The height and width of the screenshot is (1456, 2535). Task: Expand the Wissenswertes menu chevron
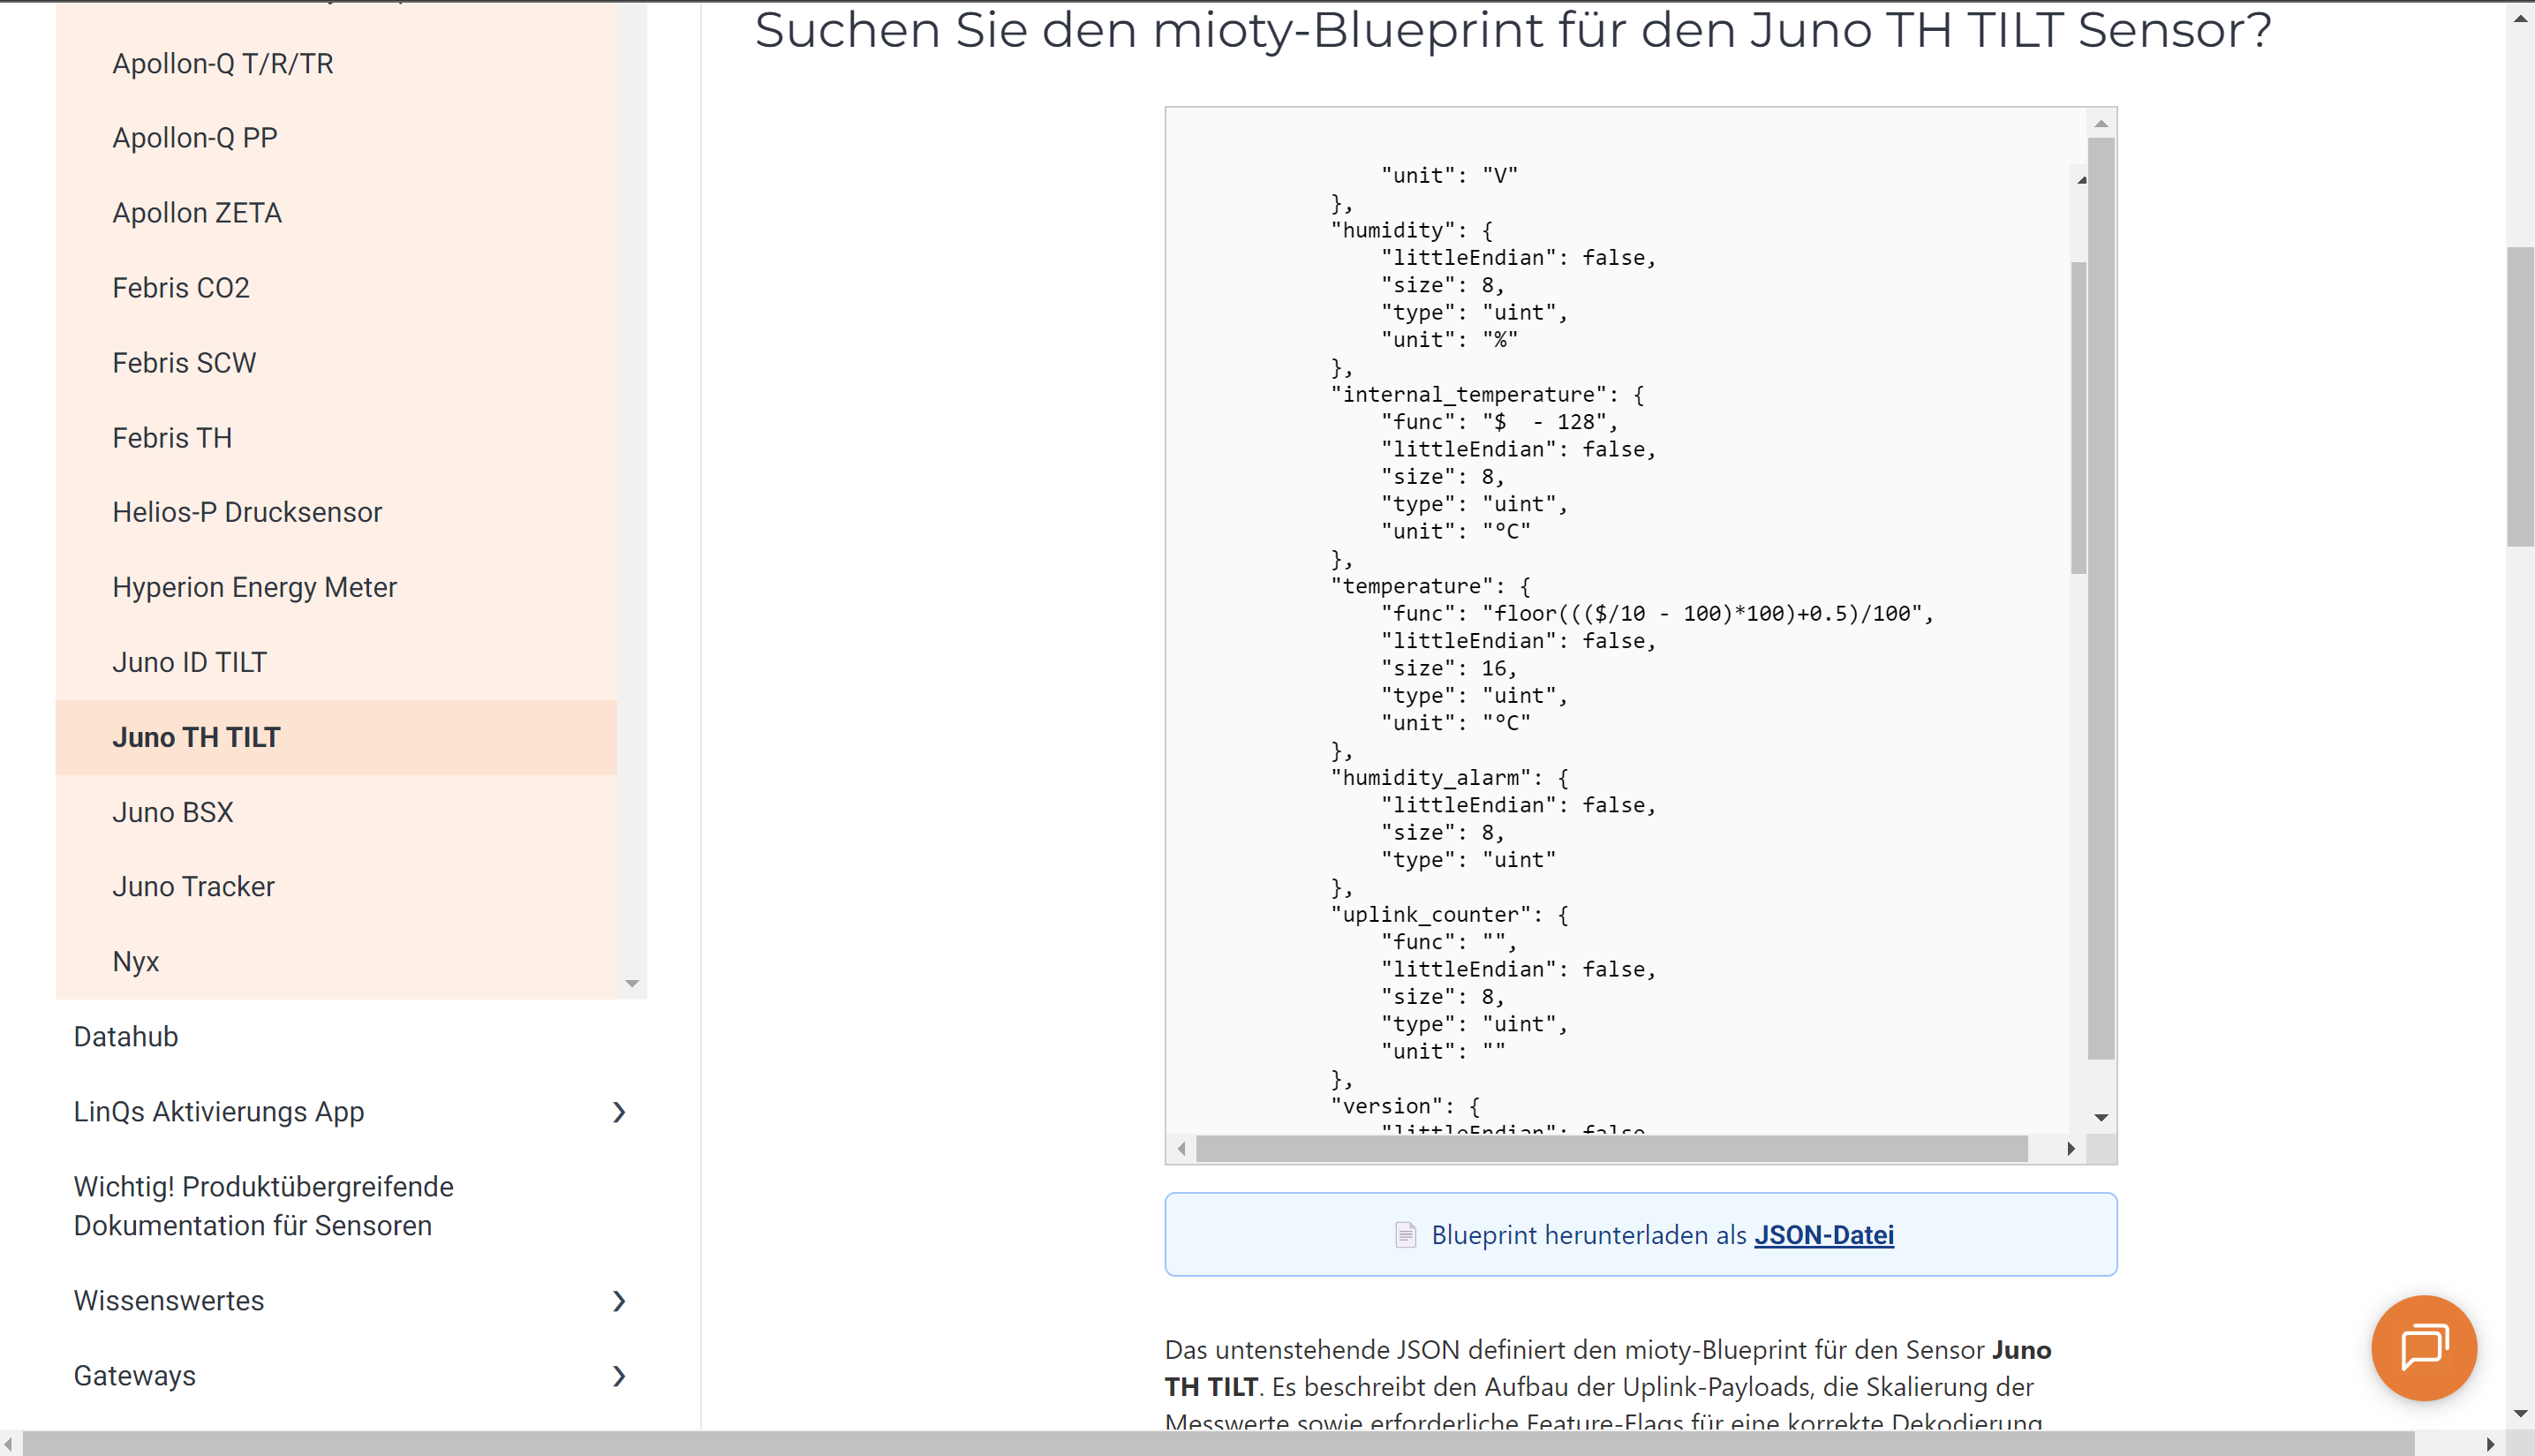(x=619, y=1301)
